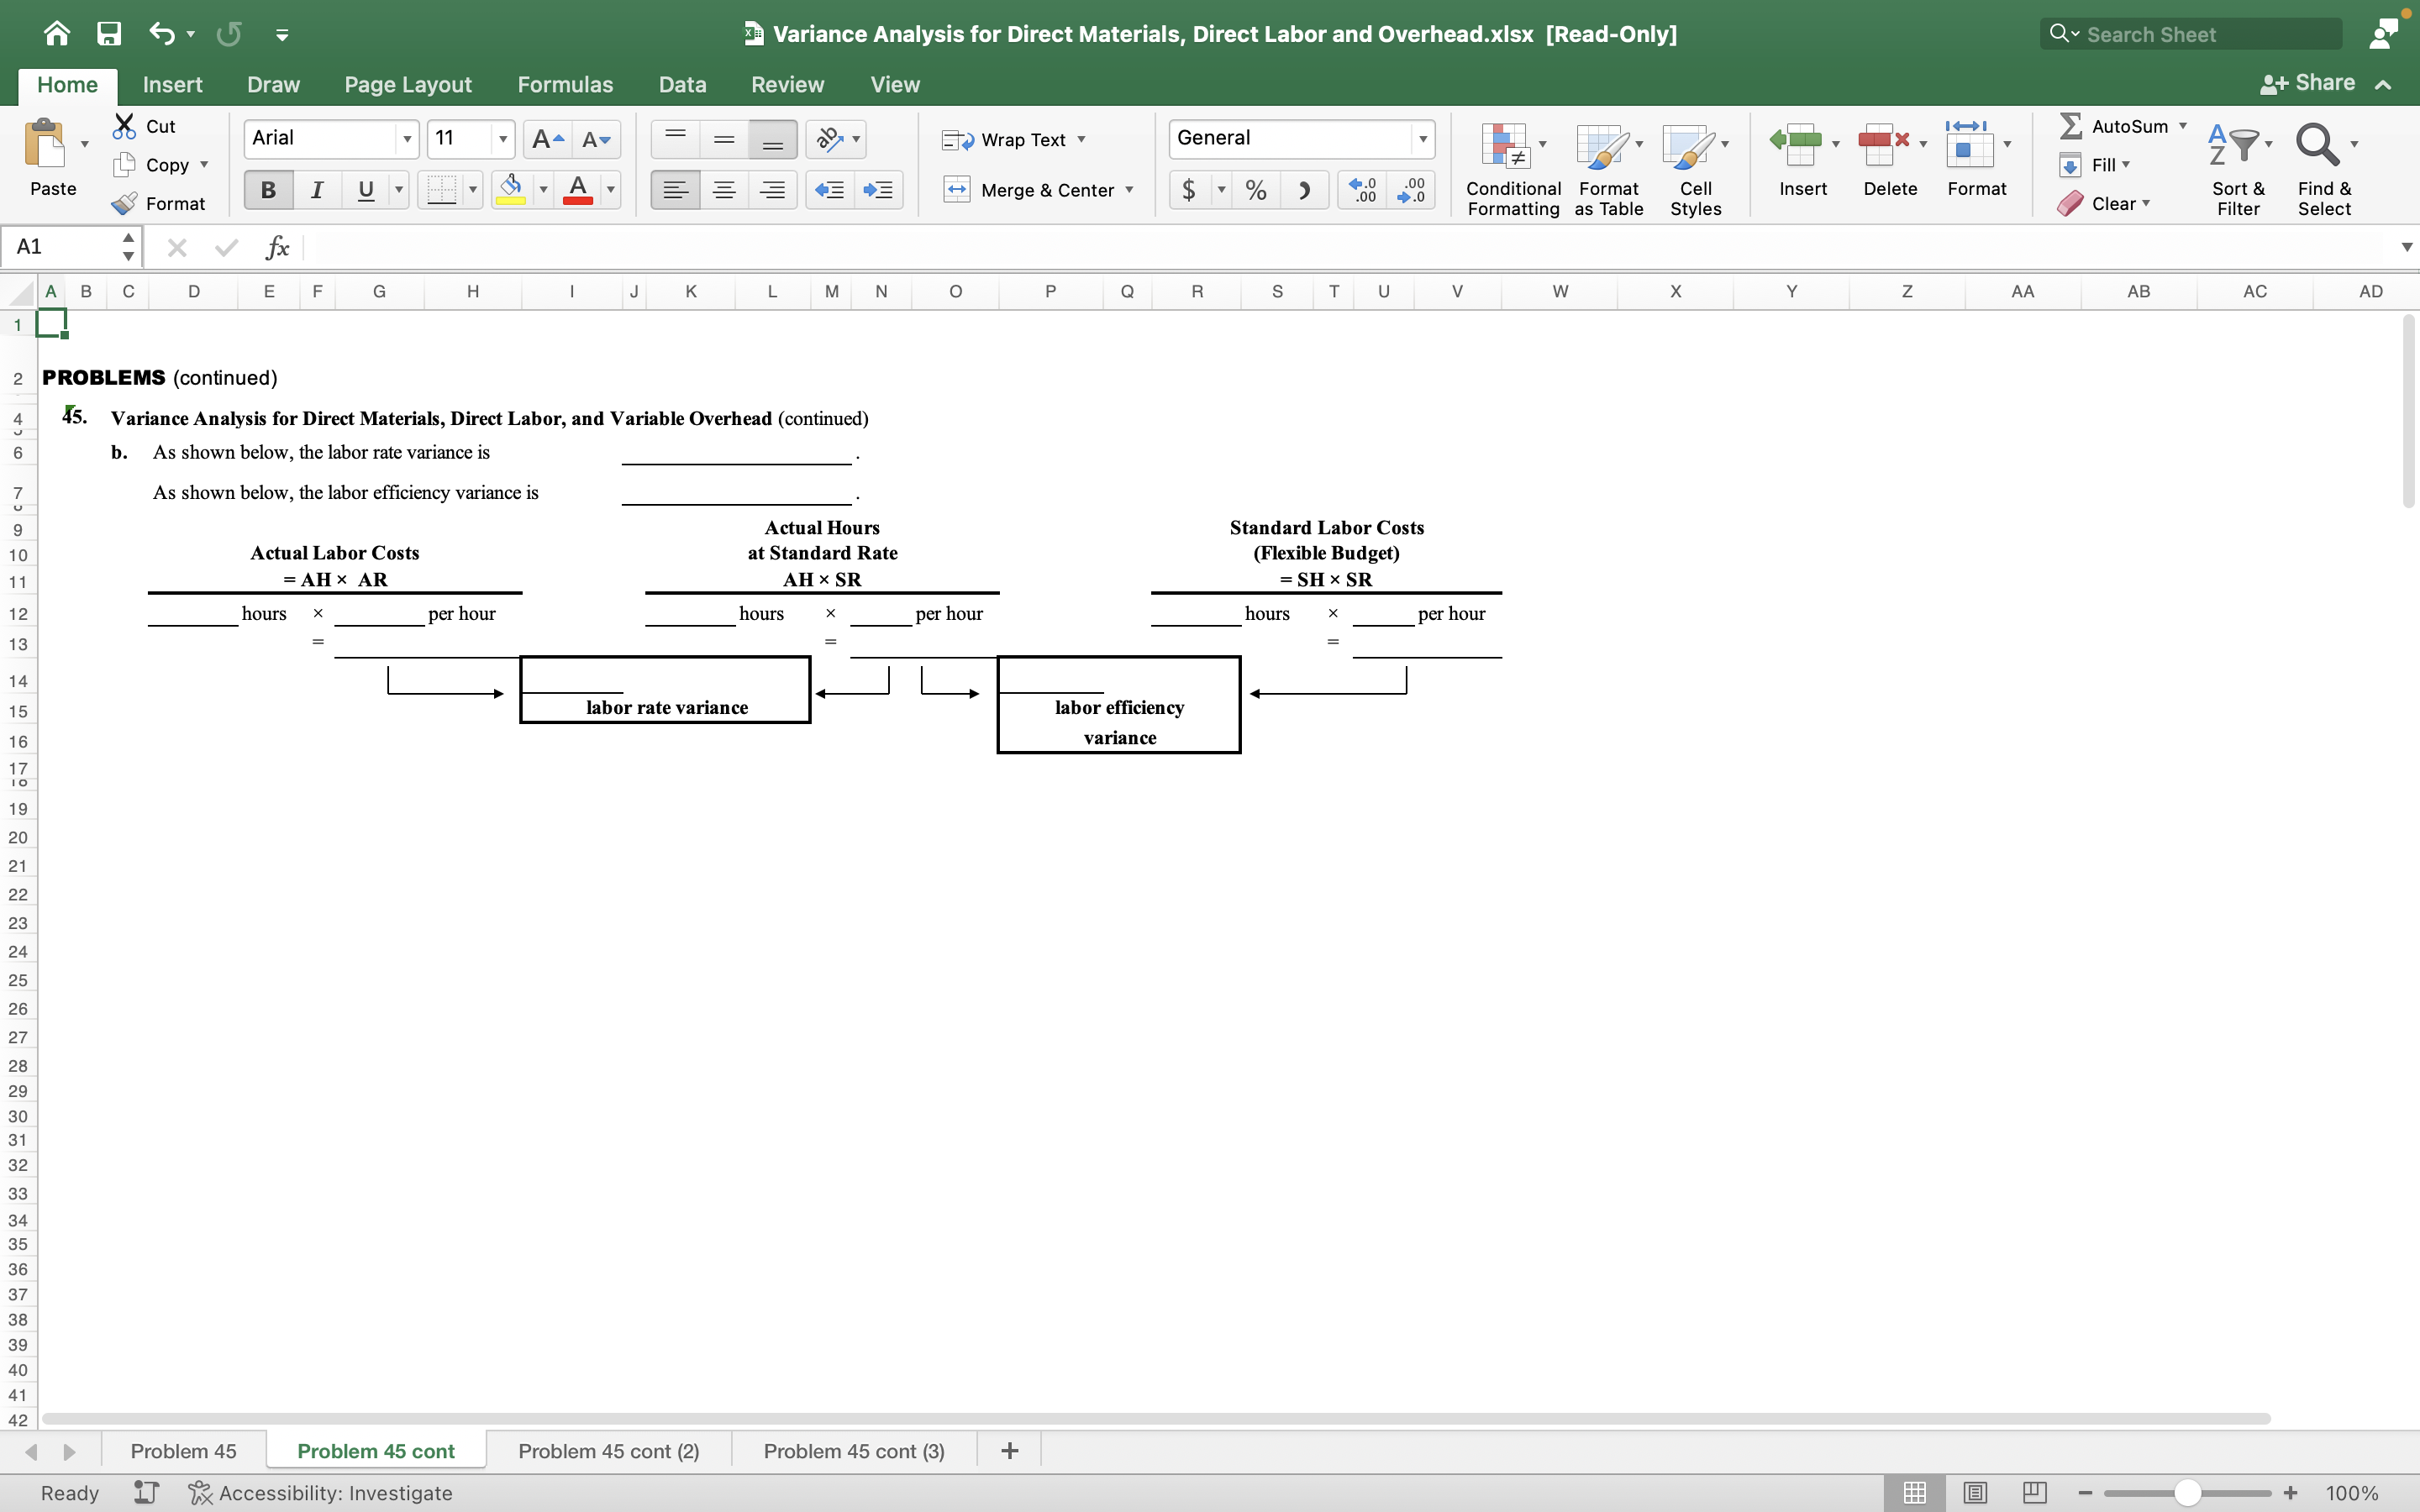Expand the AutoSum dropdown arrow
The image size is (2420, 1512).
(x=2183, y=126)
